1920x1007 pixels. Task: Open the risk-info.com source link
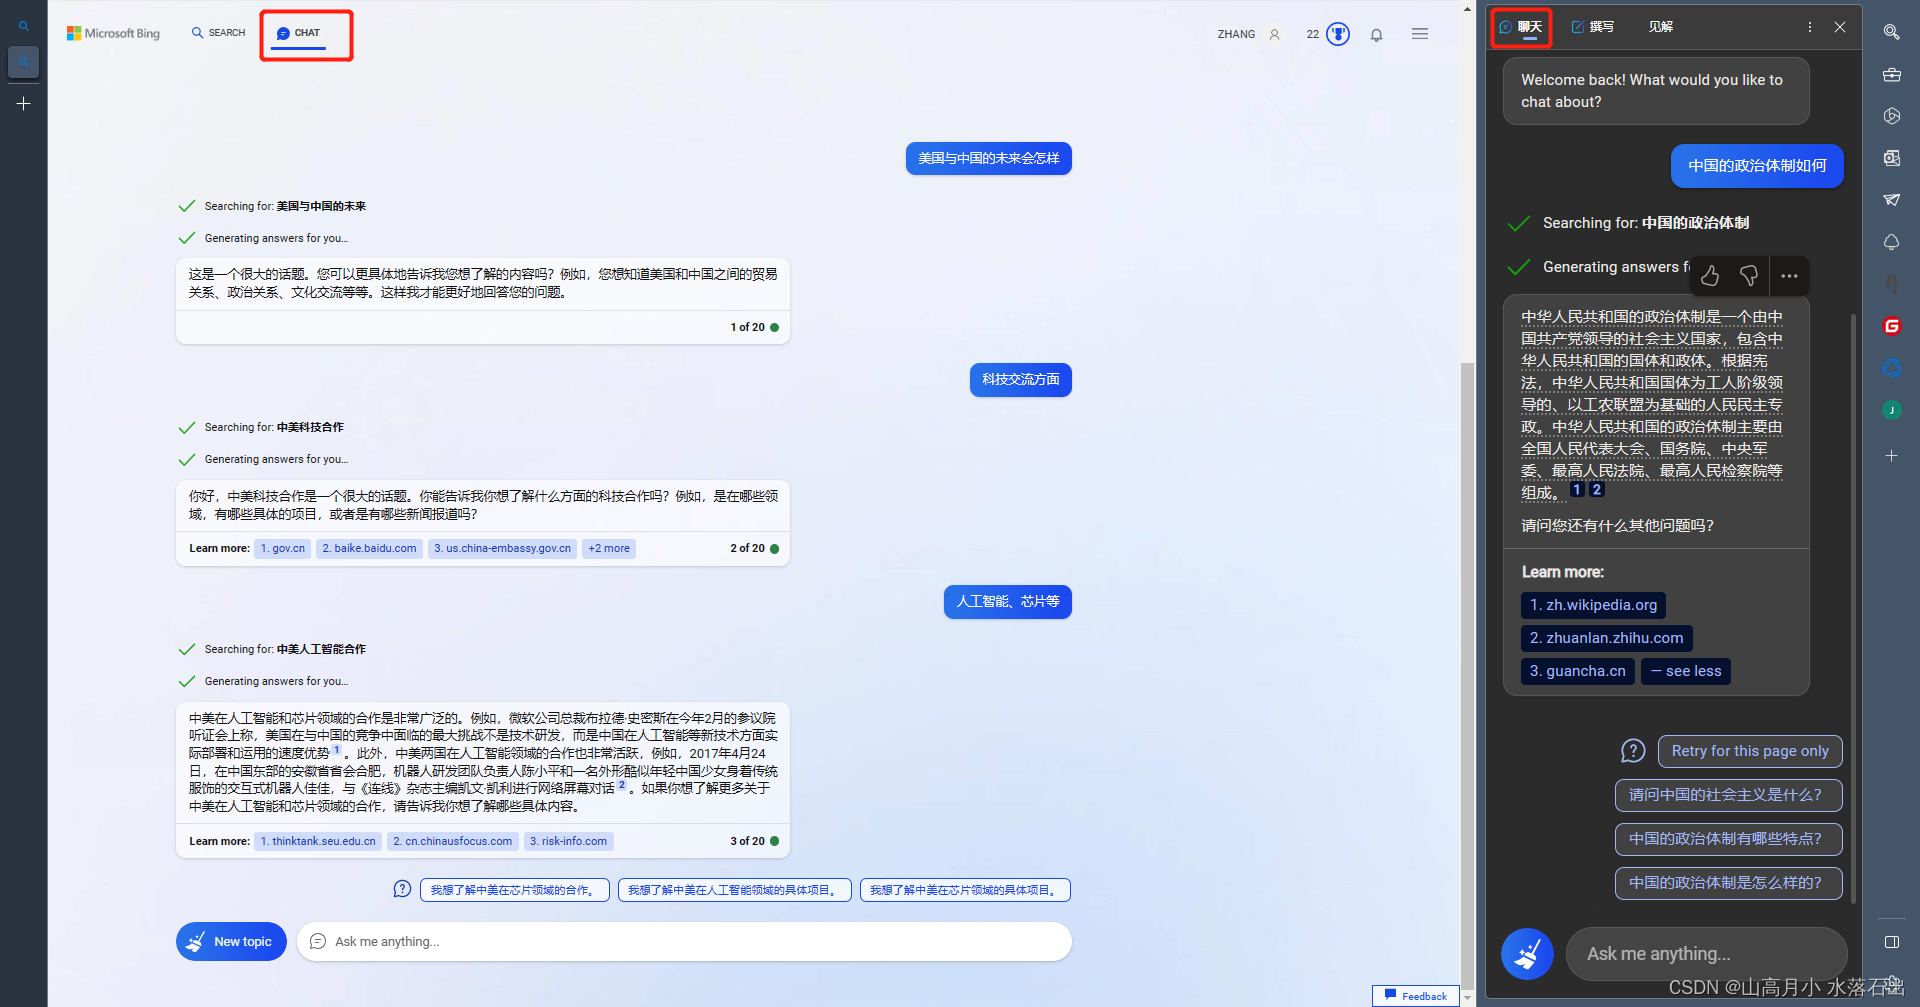pyautogui.click(x=568, y=841)
